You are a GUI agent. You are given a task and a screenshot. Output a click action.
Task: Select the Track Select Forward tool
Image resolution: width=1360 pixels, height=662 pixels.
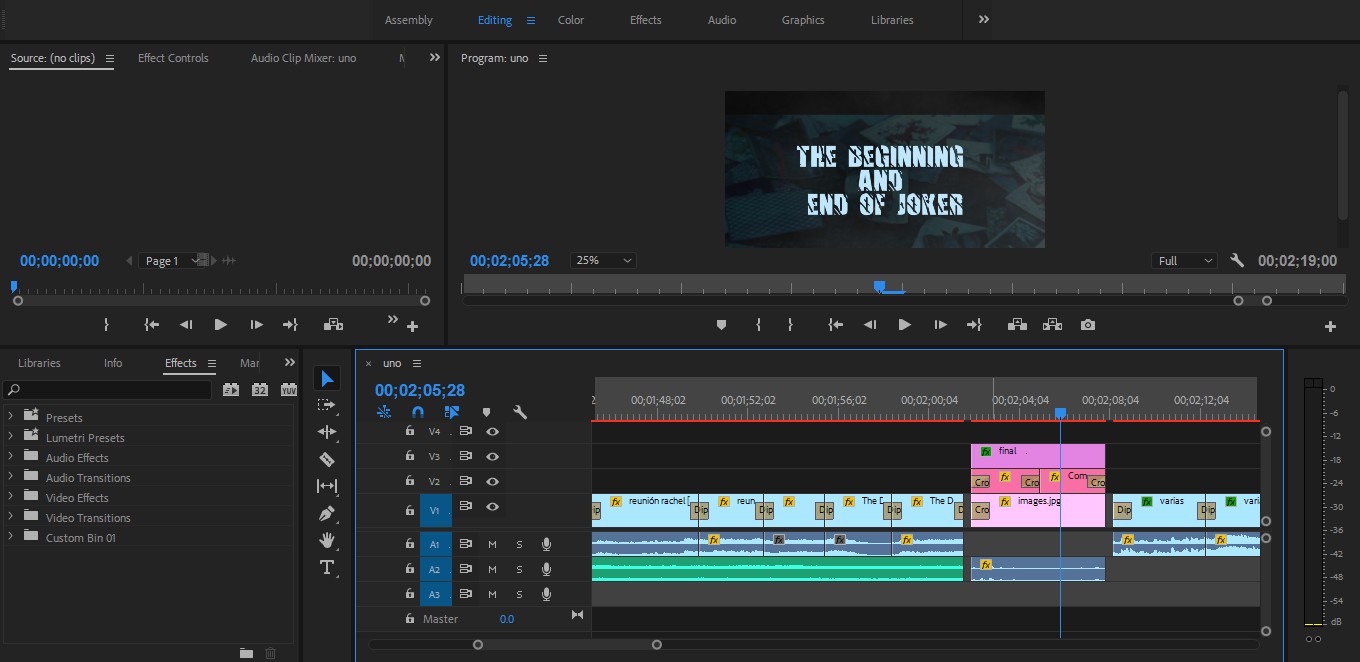326,405
